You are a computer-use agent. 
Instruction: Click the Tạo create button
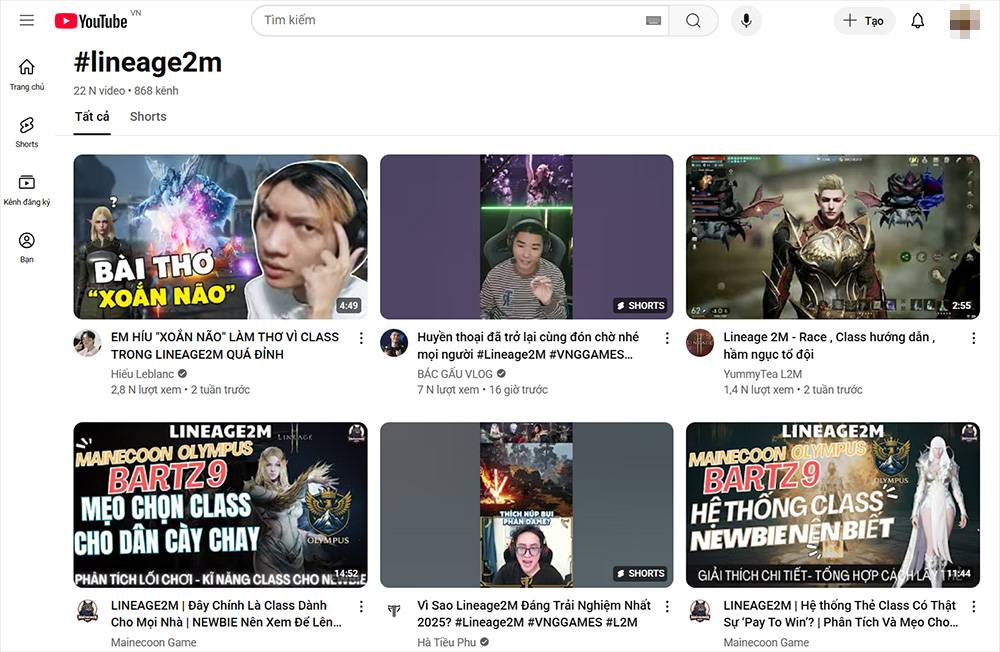tap(864, 21)
